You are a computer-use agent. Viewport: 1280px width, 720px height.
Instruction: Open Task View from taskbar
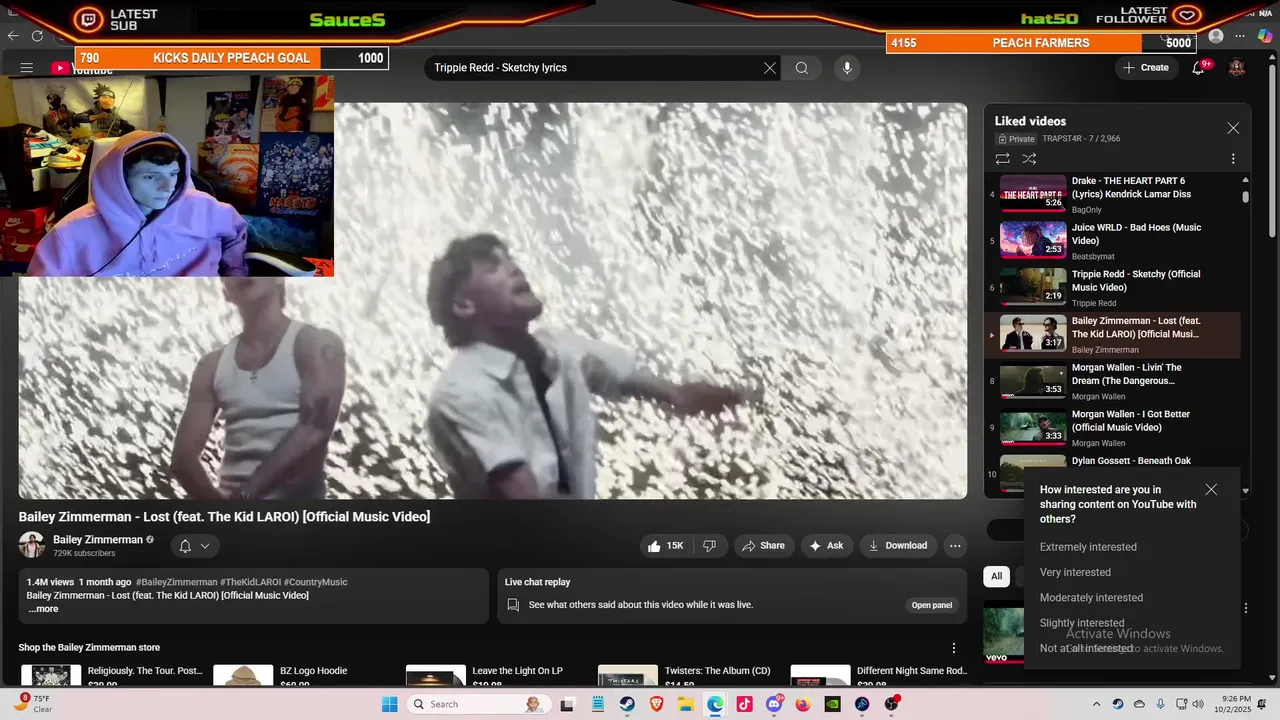(x=567, y=704)
